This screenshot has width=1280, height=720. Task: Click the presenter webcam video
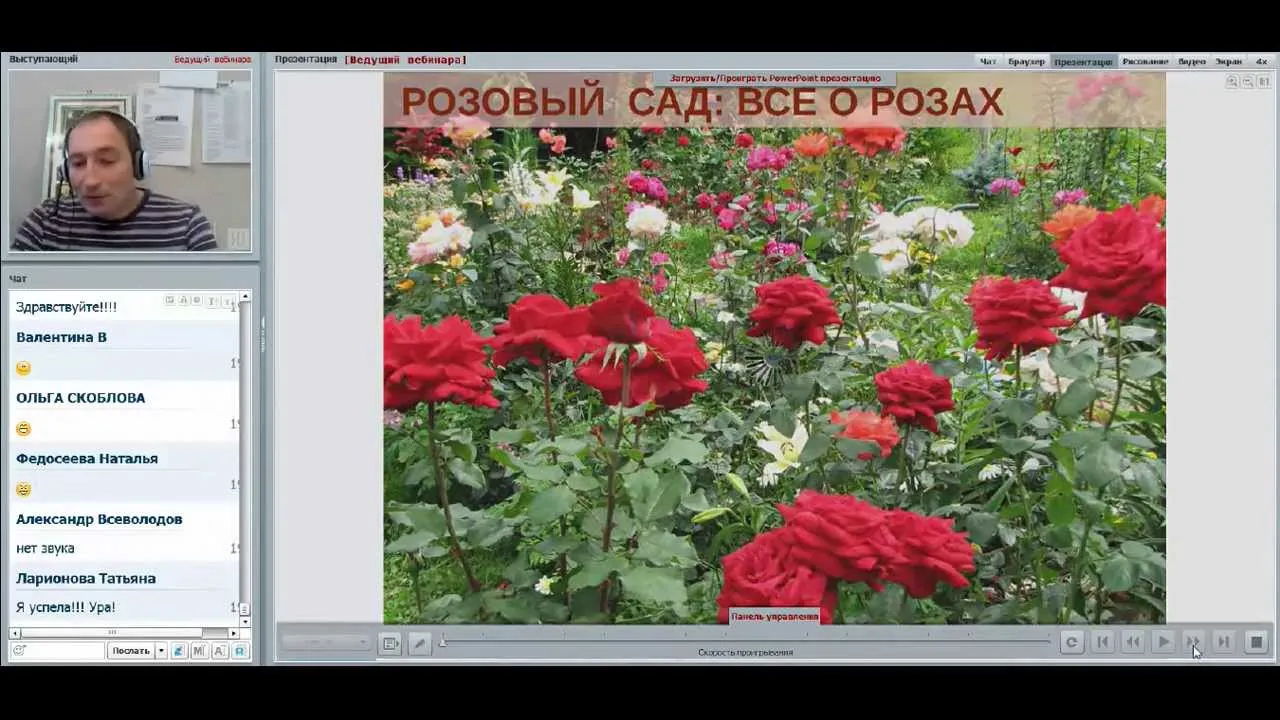point(130,159)
